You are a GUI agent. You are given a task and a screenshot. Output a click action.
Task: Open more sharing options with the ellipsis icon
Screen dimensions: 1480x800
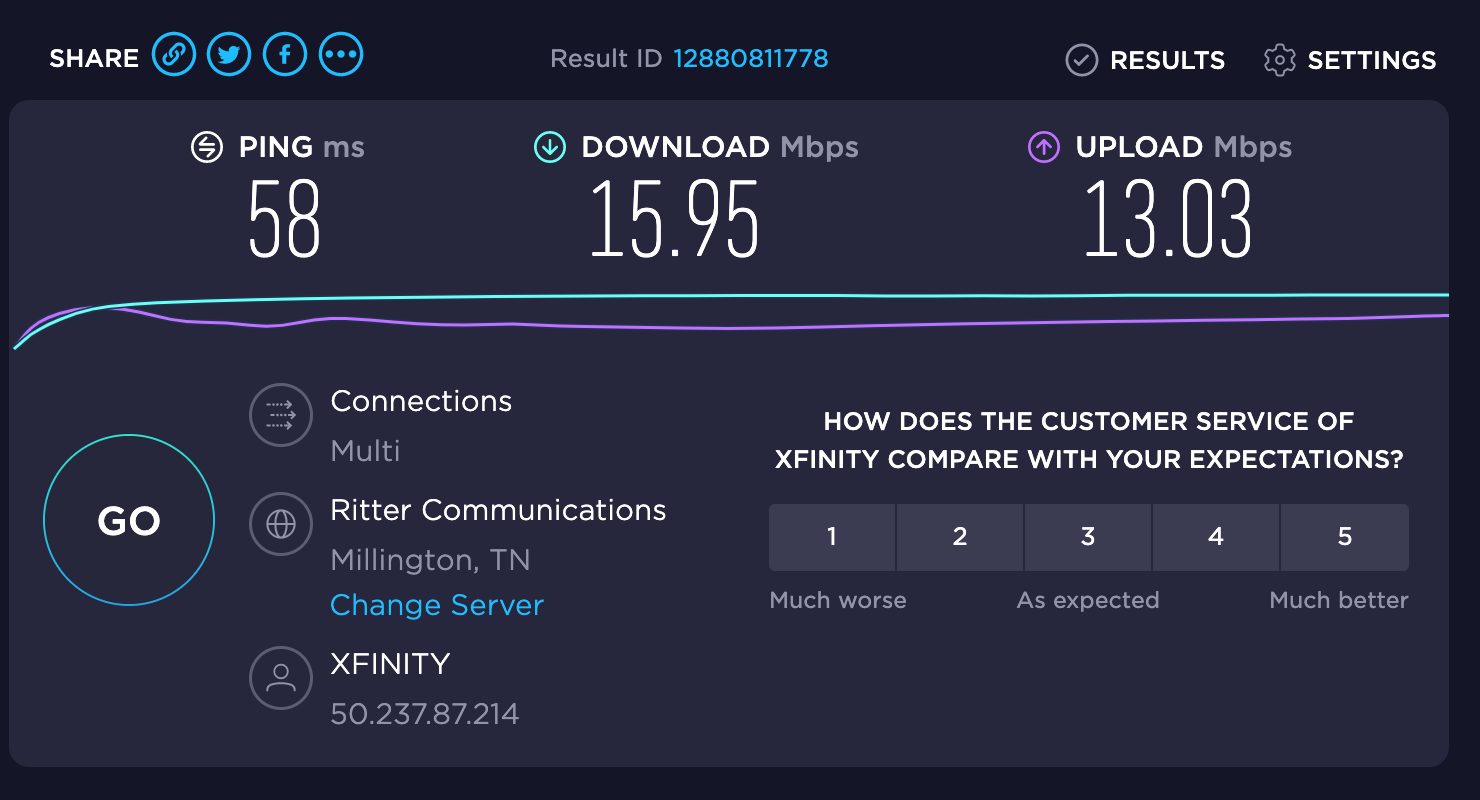coord(341,54)
